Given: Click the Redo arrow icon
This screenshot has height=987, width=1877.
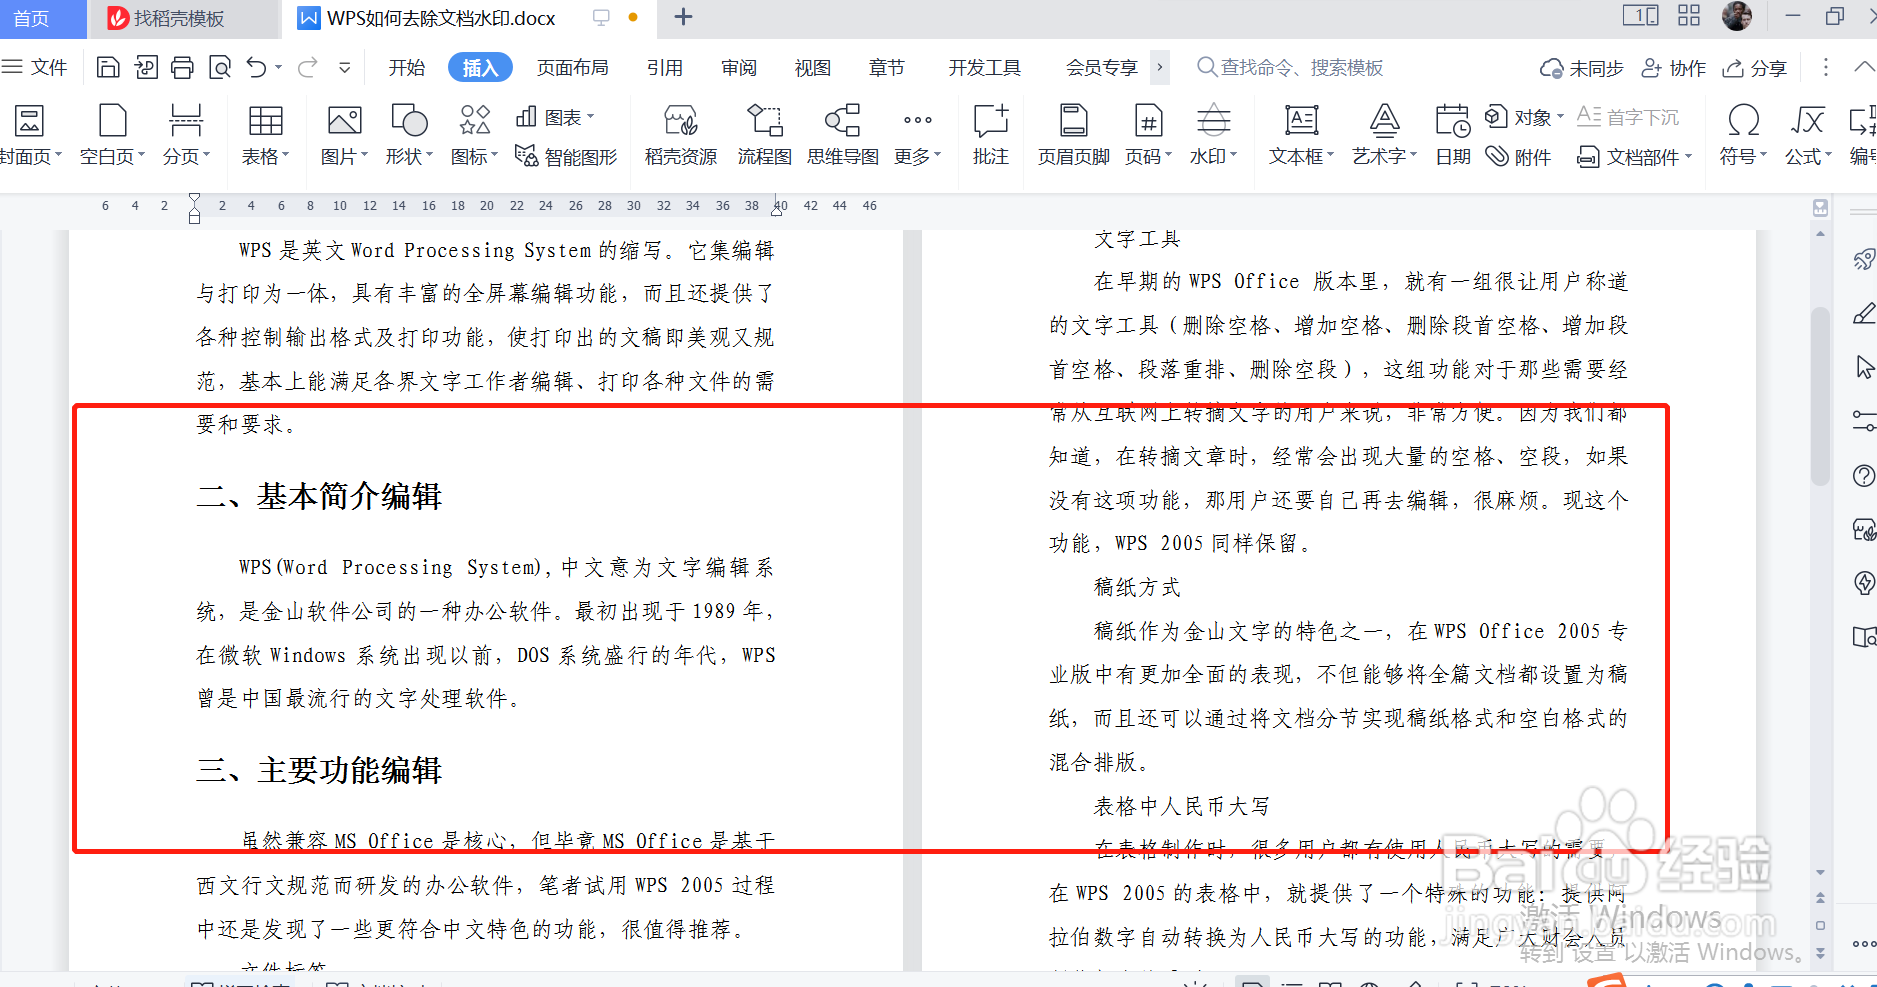Looking at the screenshot, I should 308,67.
